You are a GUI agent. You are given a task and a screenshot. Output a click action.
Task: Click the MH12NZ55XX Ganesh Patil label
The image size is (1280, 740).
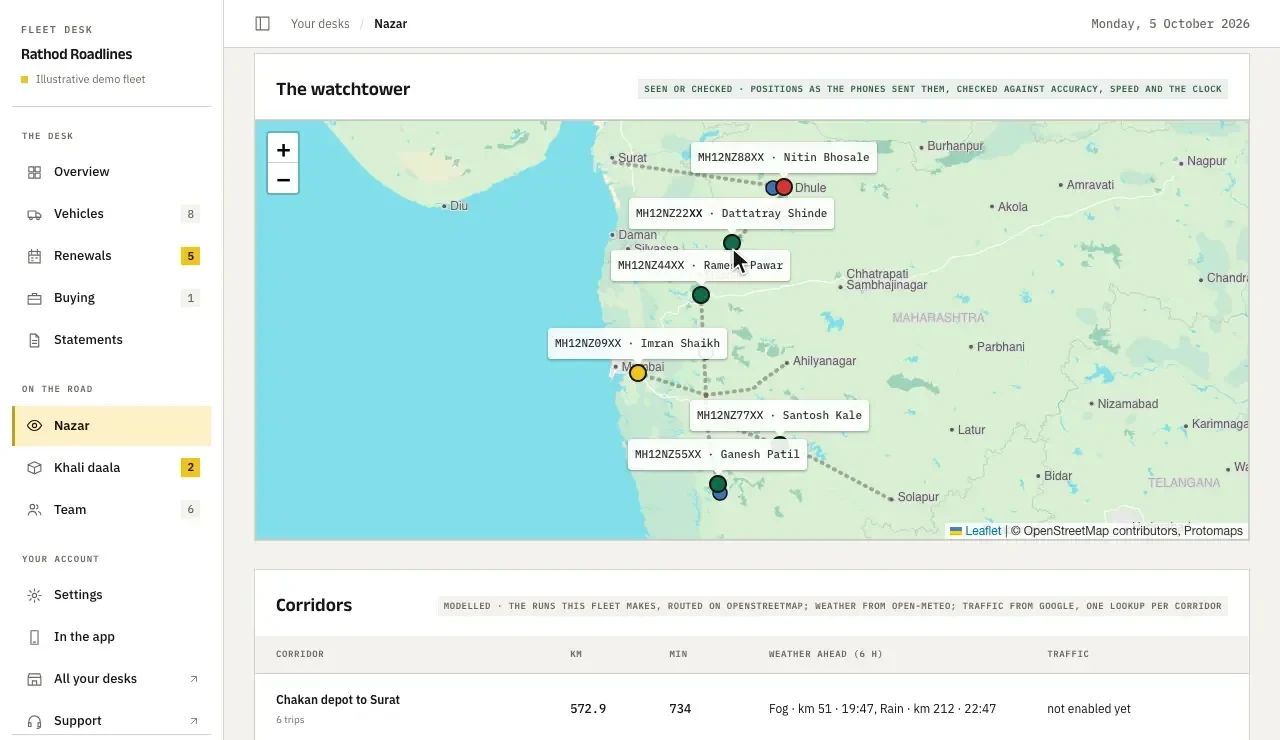tap(717, 454)
